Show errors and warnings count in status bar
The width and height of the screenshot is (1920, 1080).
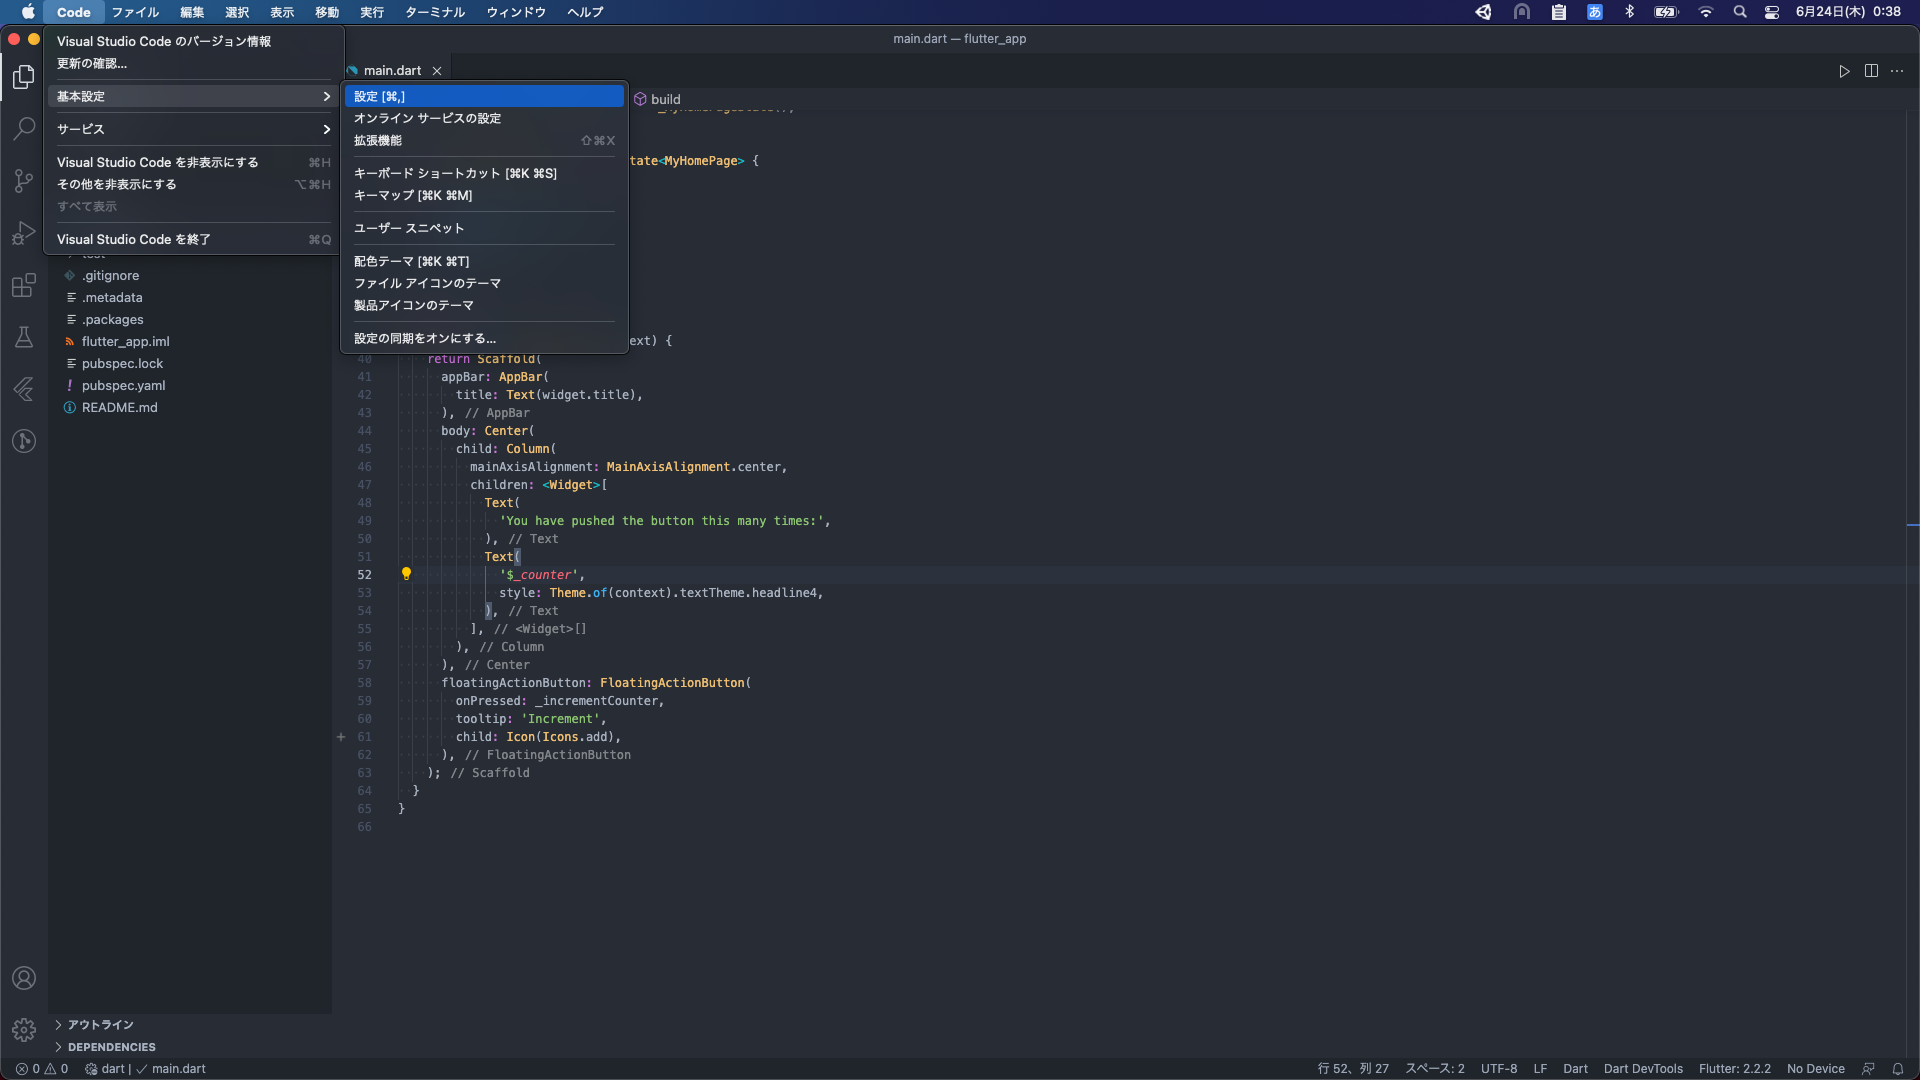(x=42, y=1069)
